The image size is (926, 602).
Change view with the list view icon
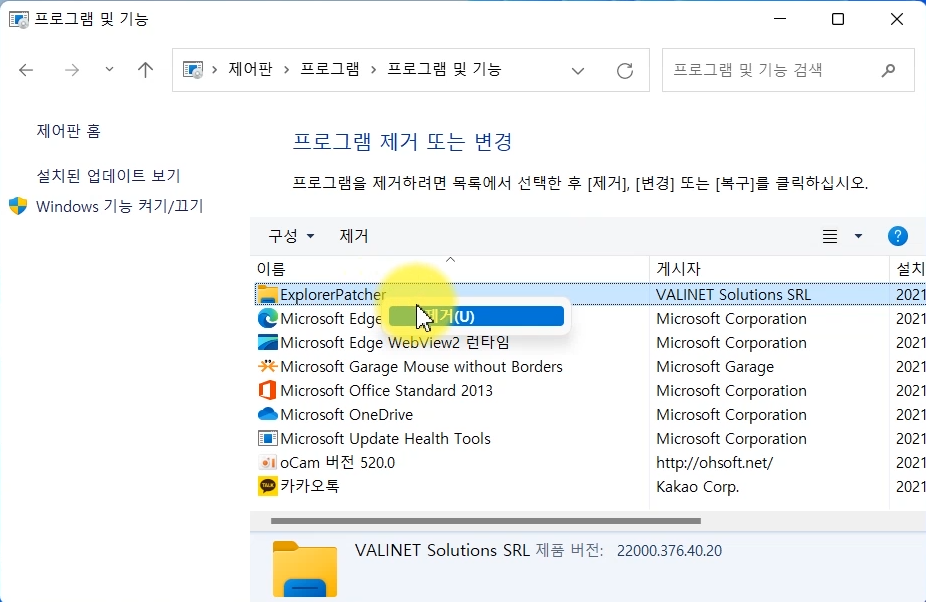[830, 236]
